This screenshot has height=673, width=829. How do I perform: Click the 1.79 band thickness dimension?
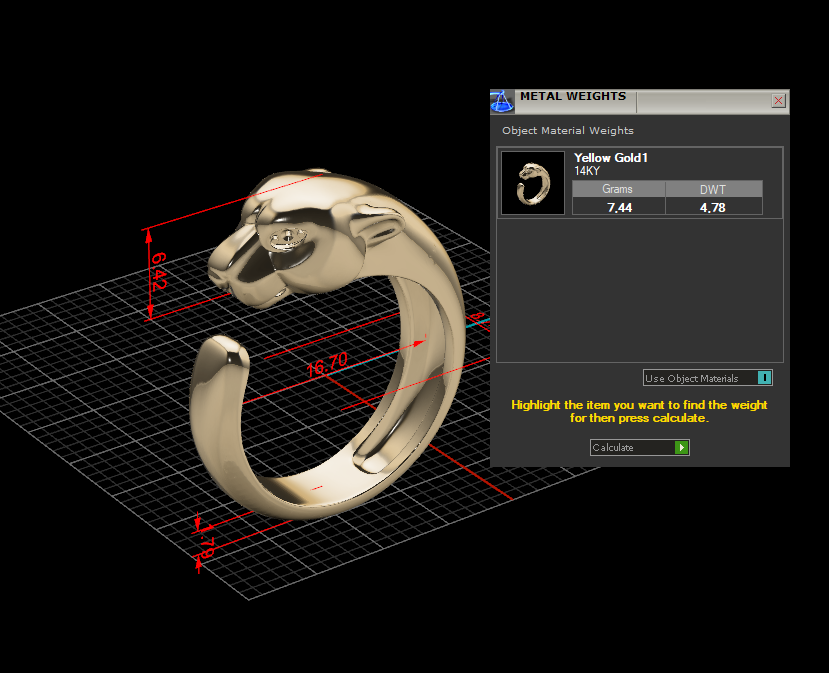(x=206, y=540)
